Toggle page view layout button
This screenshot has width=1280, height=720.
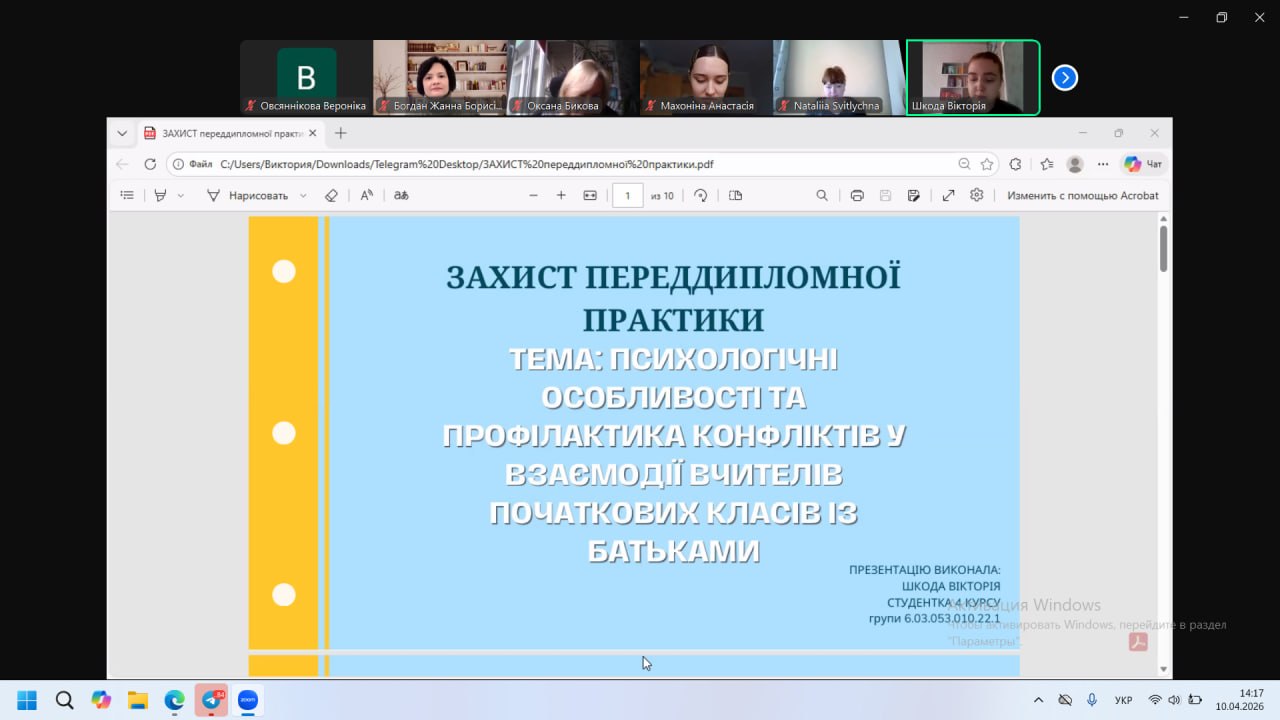736,196
